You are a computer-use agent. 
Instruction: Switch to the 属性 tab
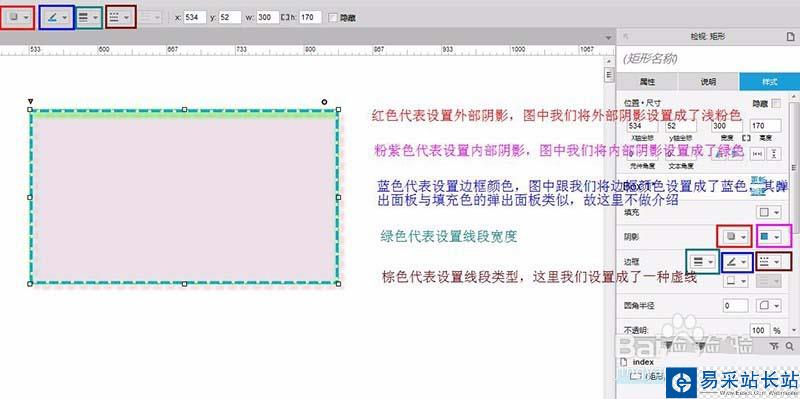(647, 82)
